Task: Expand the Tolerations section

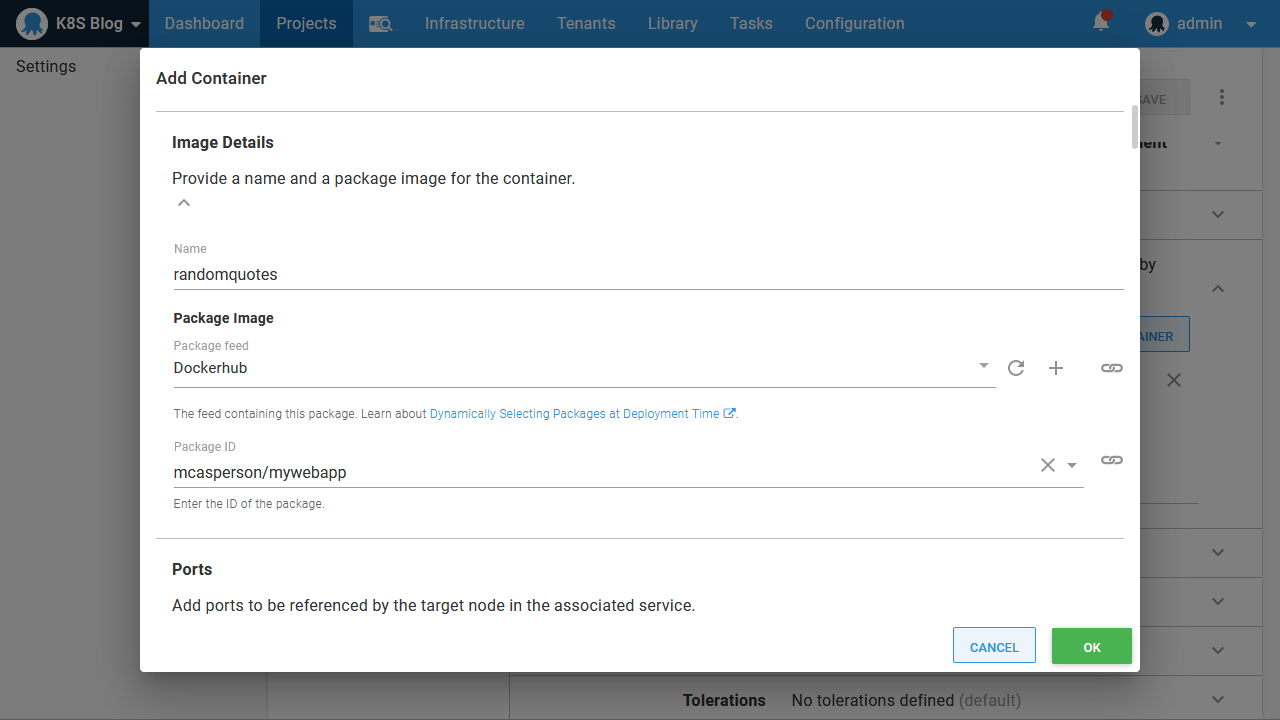Action: 1217,700
